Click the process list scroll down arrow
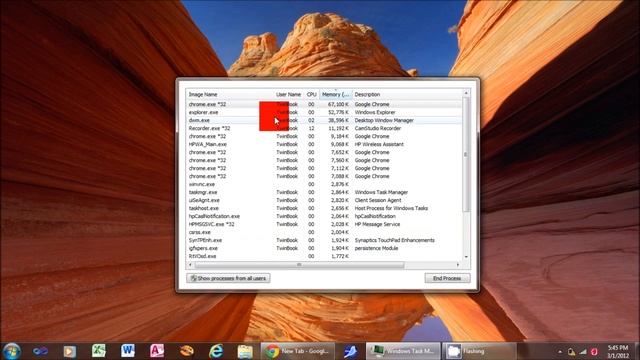This screenshot has width=640, height=360. tap(466, 257)
